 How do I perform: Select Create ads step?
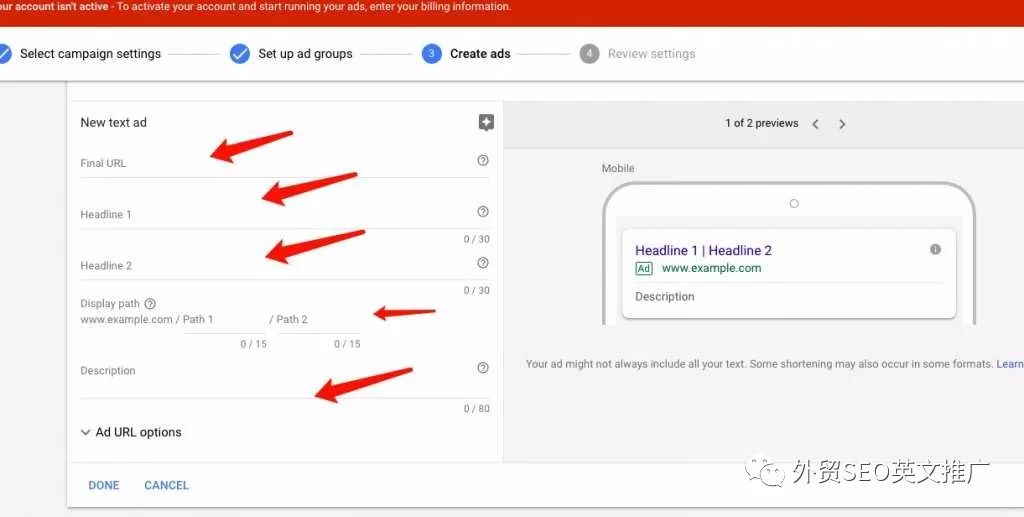click(x=466, y=54)
